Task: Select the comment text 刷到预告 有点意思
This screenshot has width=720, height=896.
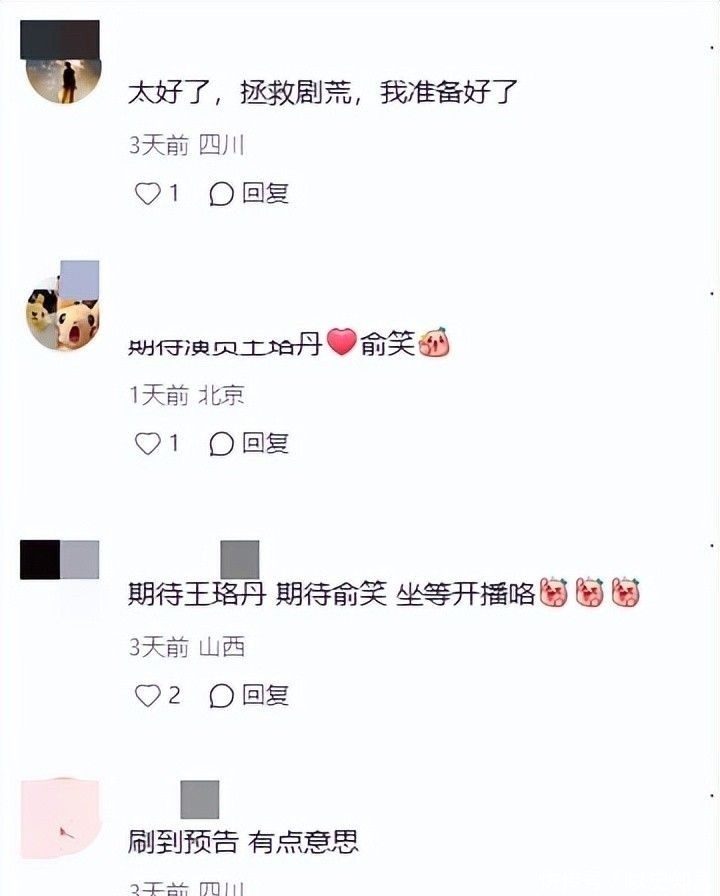Action: (x=243, y=842)
